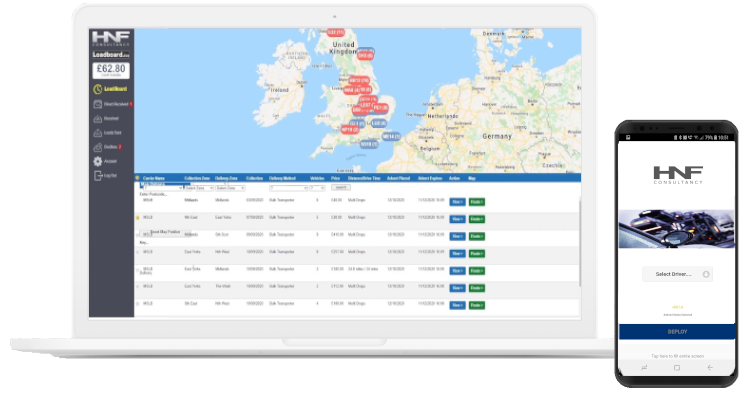Click Route button for 24.8 miles load
The image size is (754, 400).
tap(477, 271)
